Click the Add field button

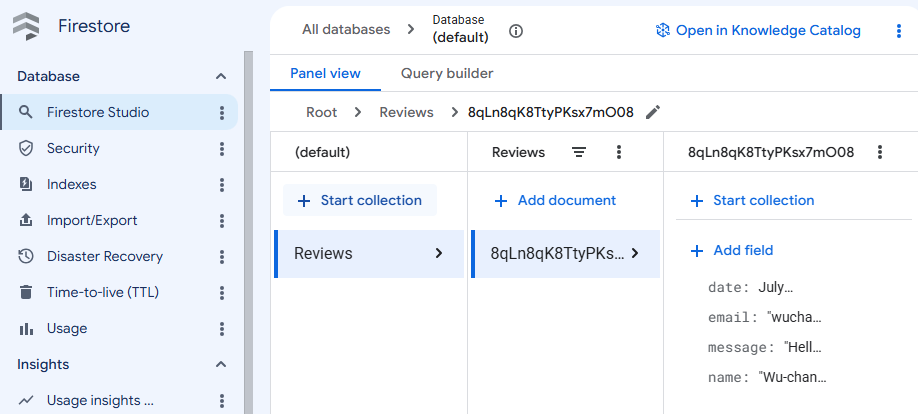click(731, 251)
